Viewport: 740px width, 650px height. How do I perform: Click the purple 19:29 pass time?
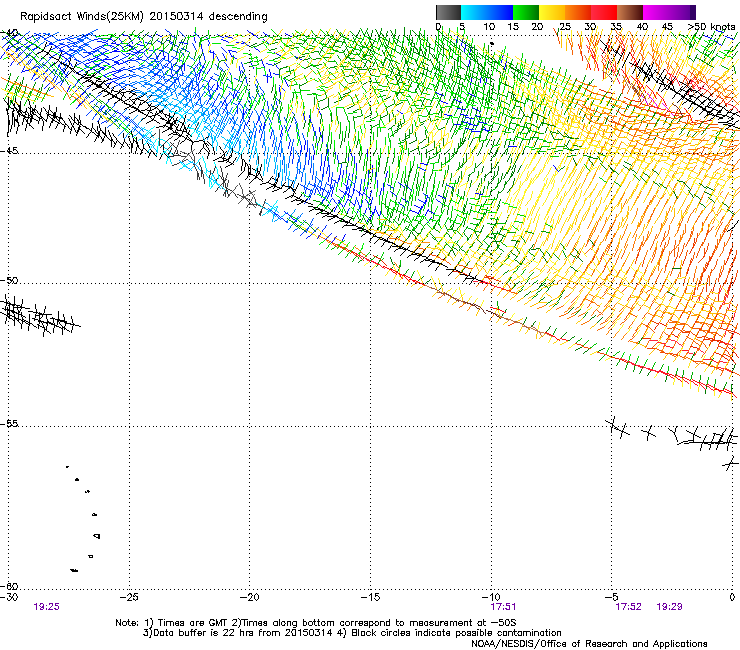tap(669, 607)
